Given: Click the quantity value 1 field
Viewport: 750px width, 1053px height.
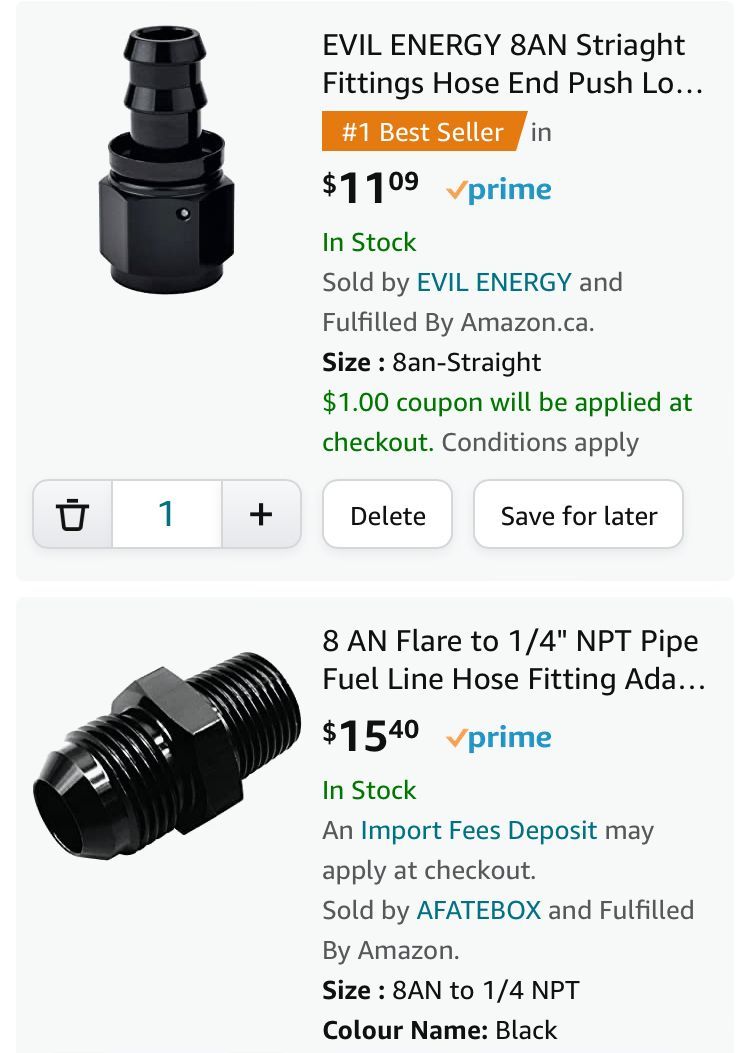Looking at the screenshot, I should [x=166, y=515].
